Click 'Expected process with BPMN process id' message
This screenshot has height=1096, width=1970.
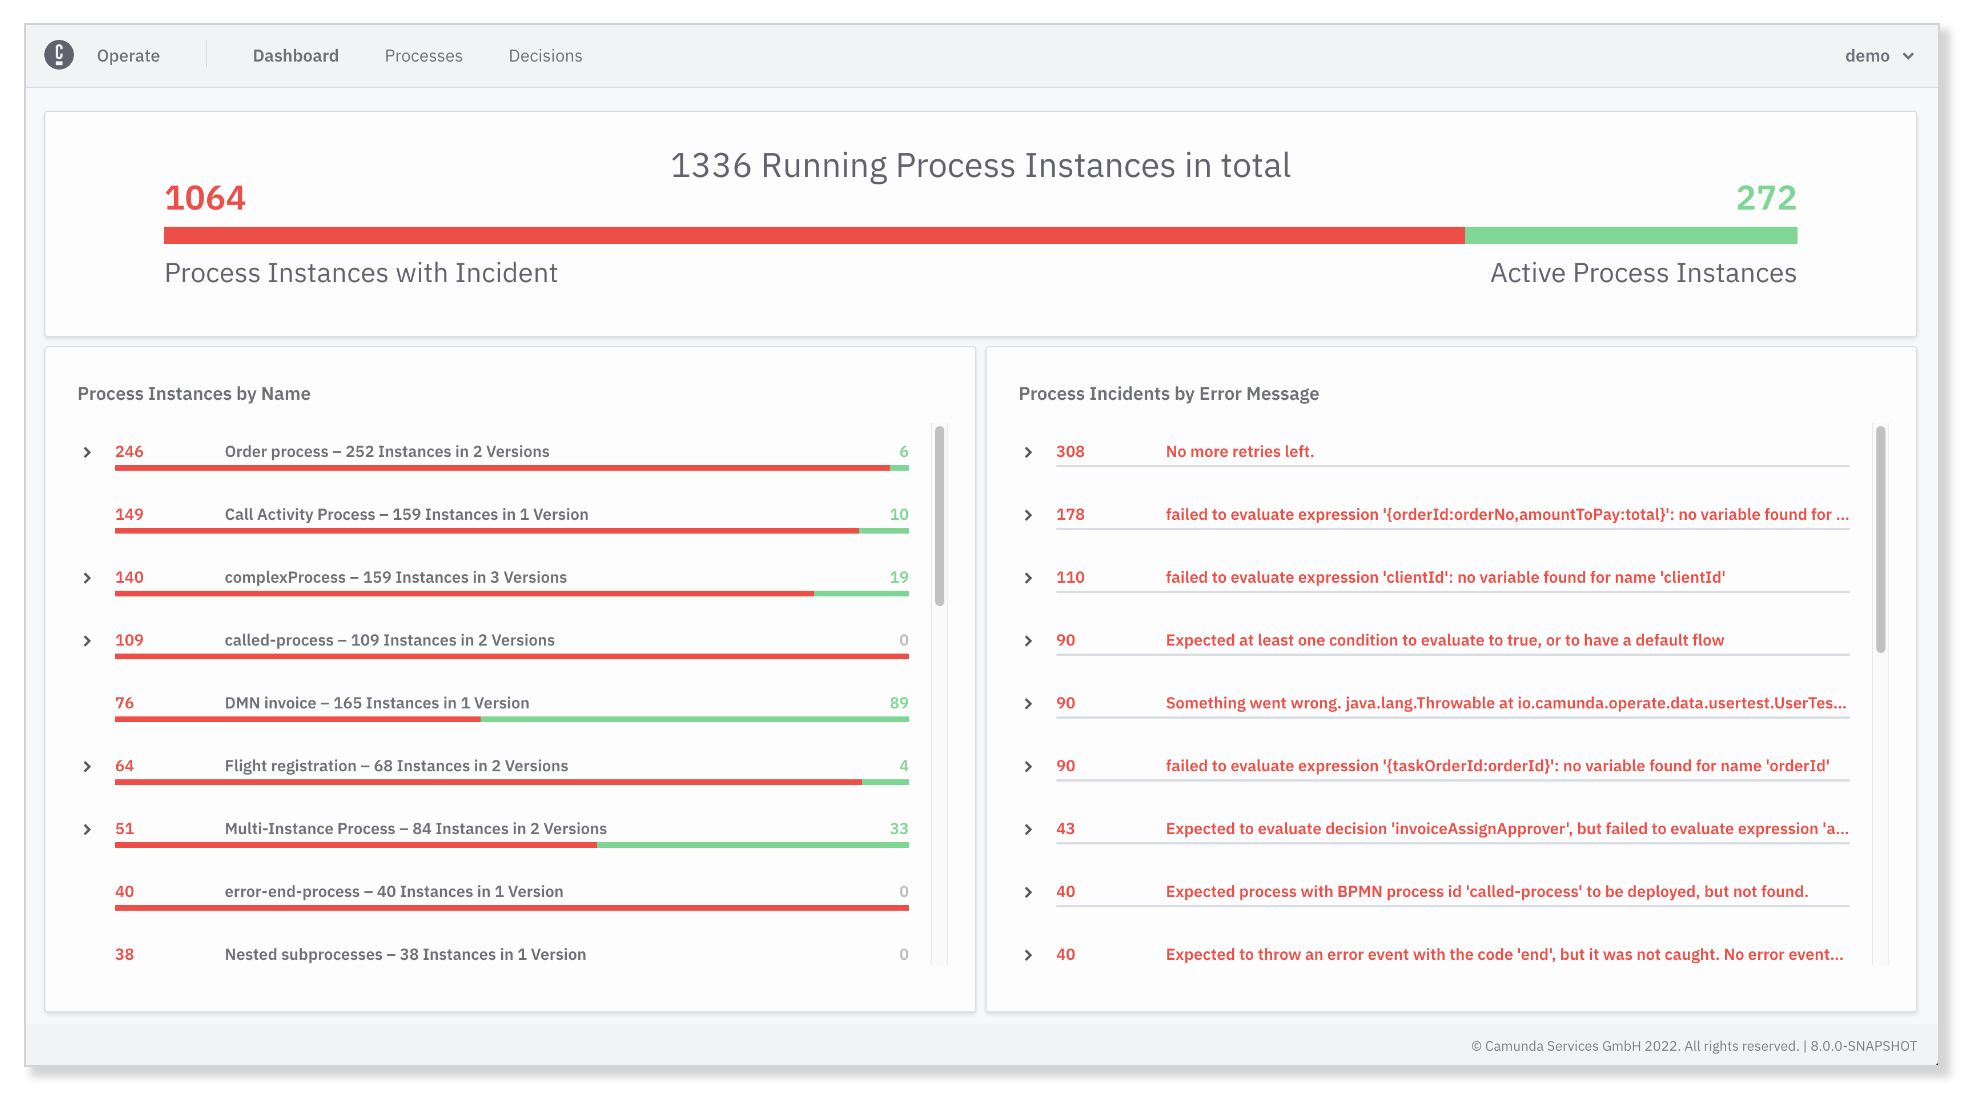(x=1487, y=891)
